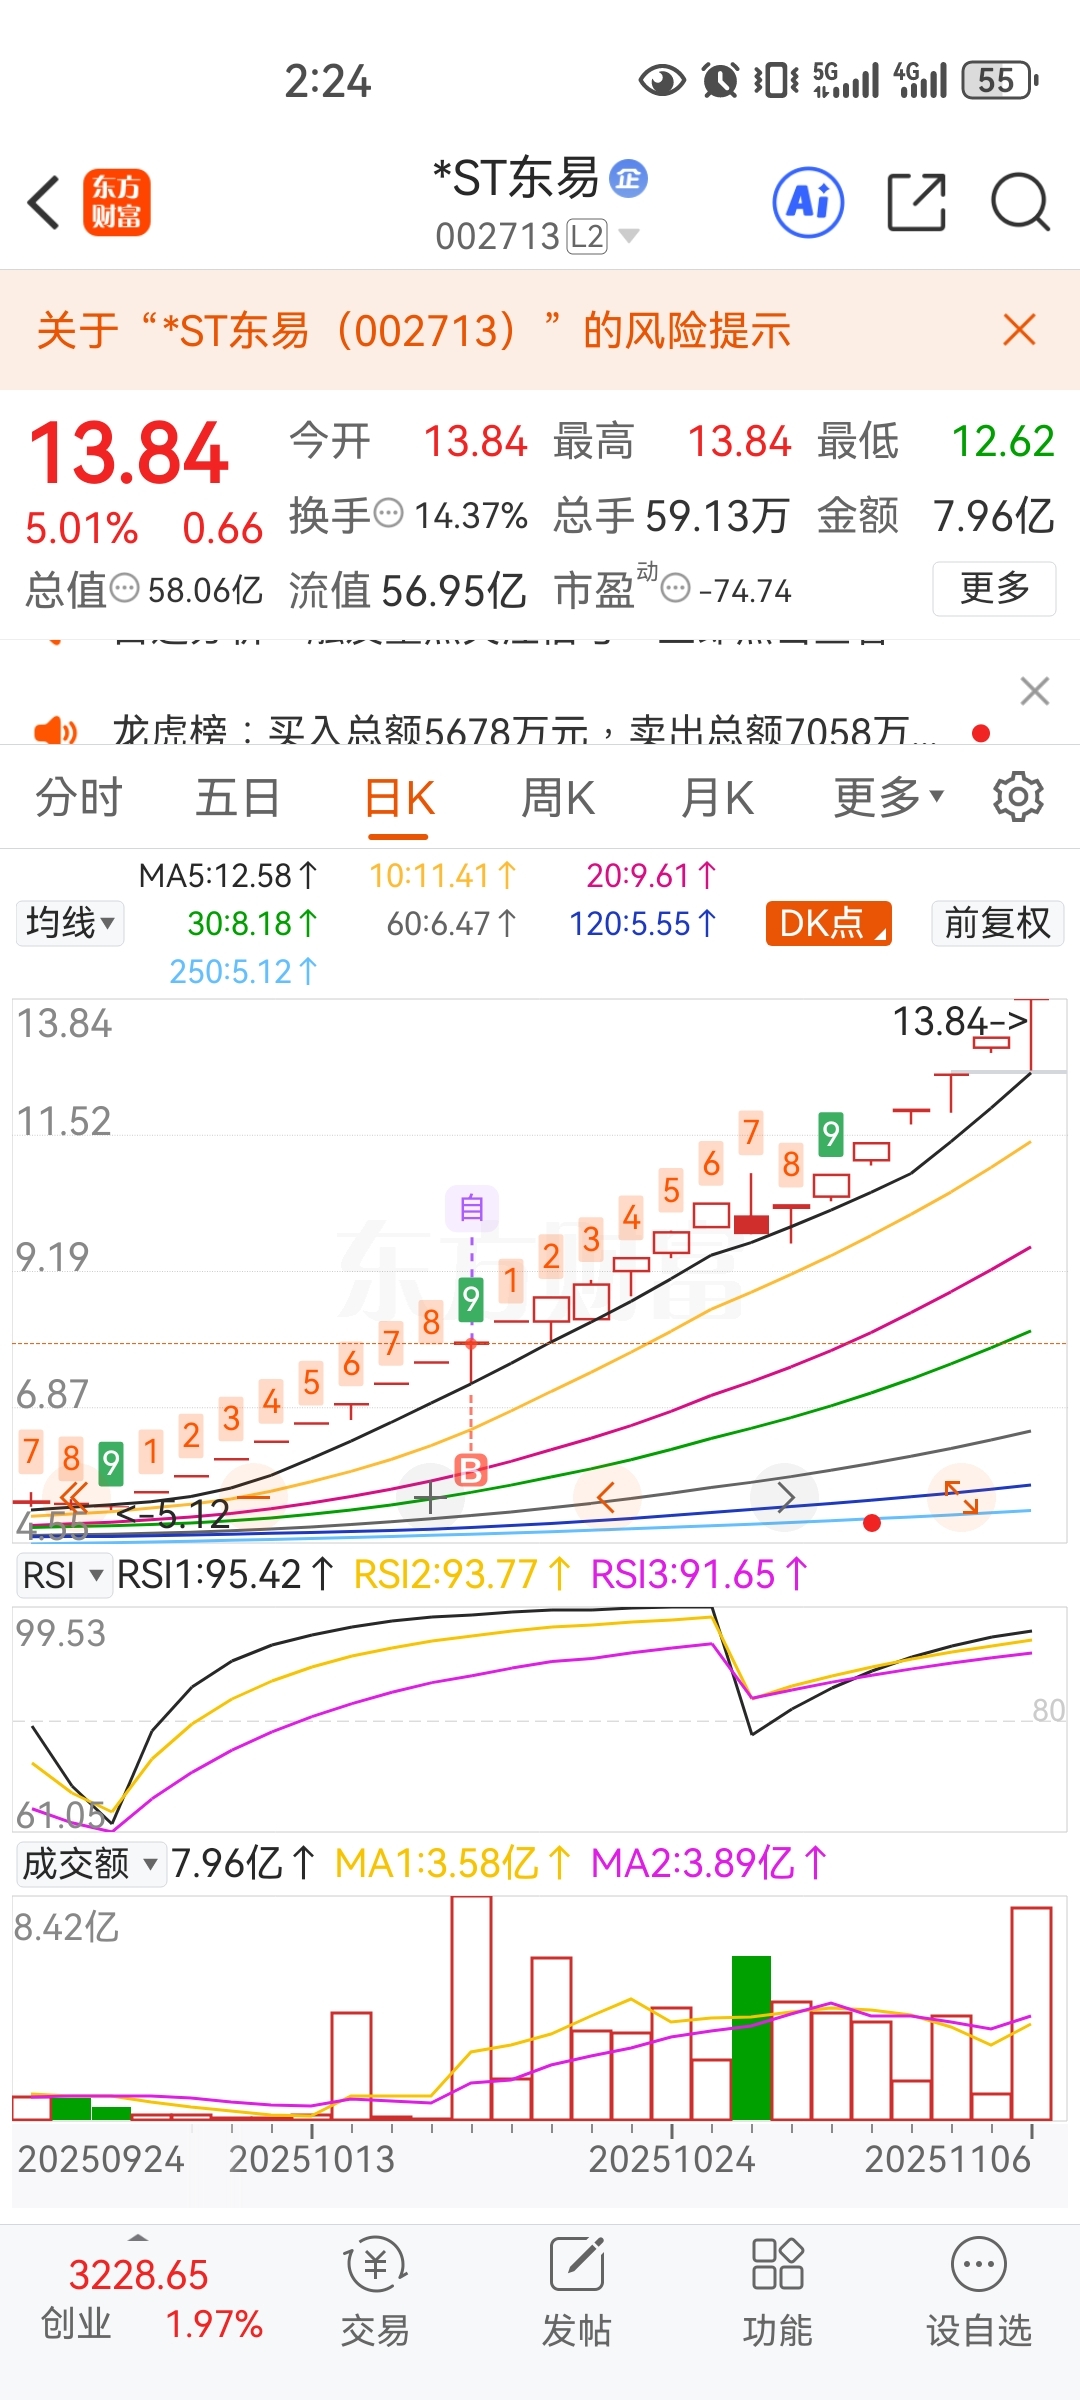Screen dimensions: 1080x2400
Task: Tap the back arrow icon
Action: [45, 202]
